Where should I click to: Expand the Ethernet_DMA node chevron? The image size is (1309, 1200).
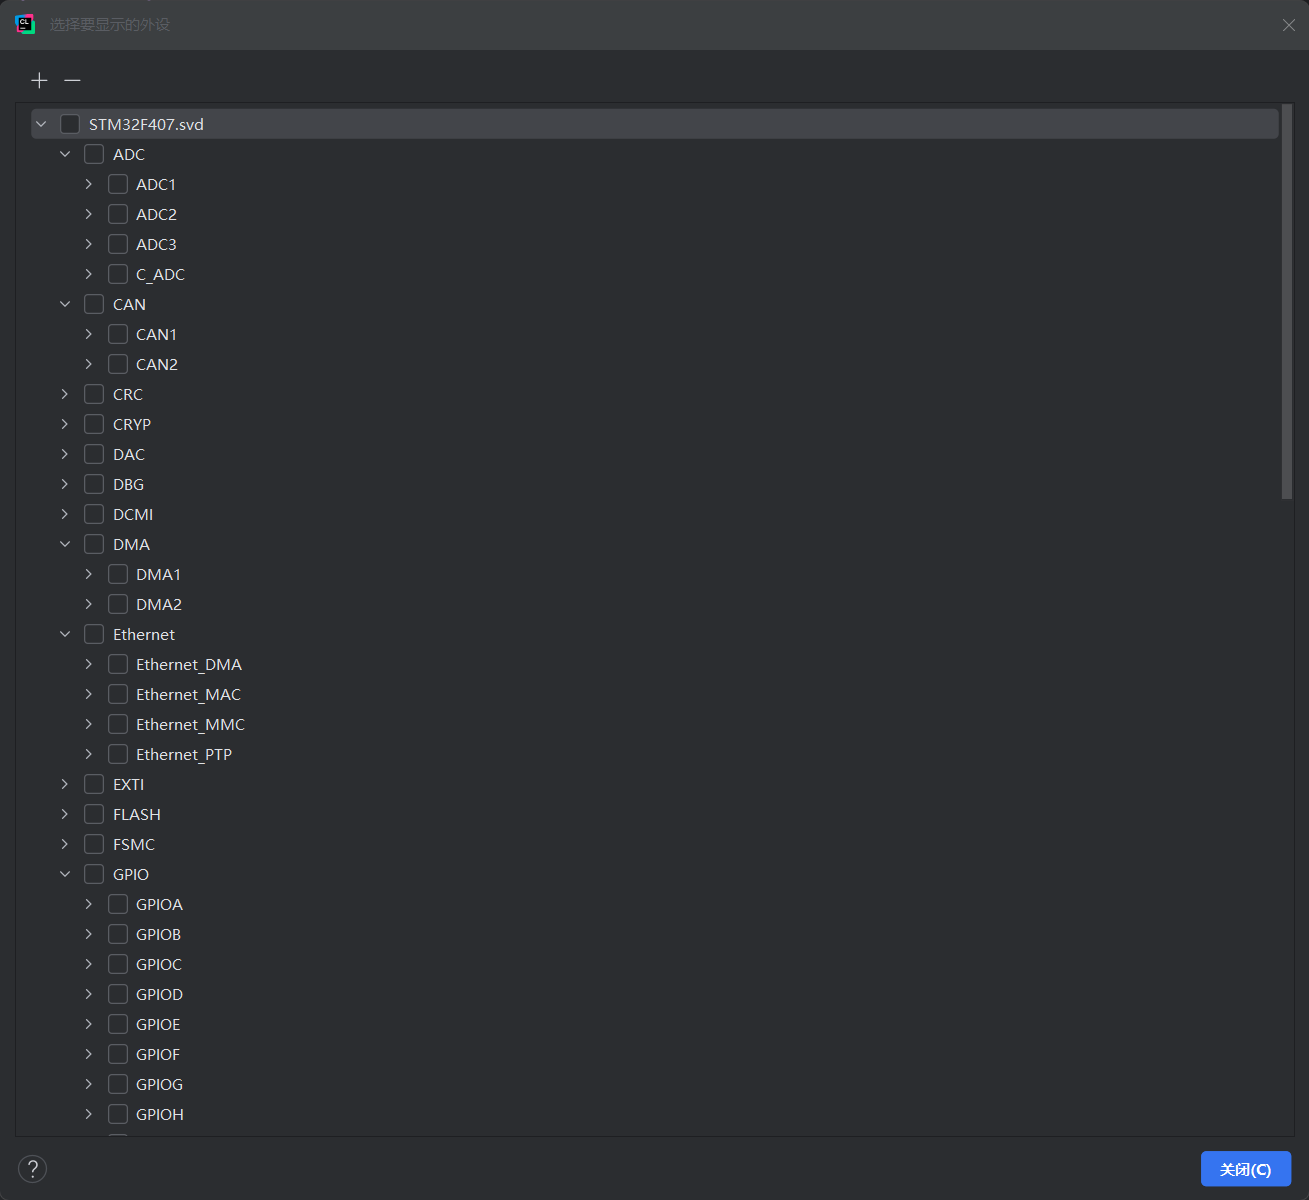pos(89,664)
